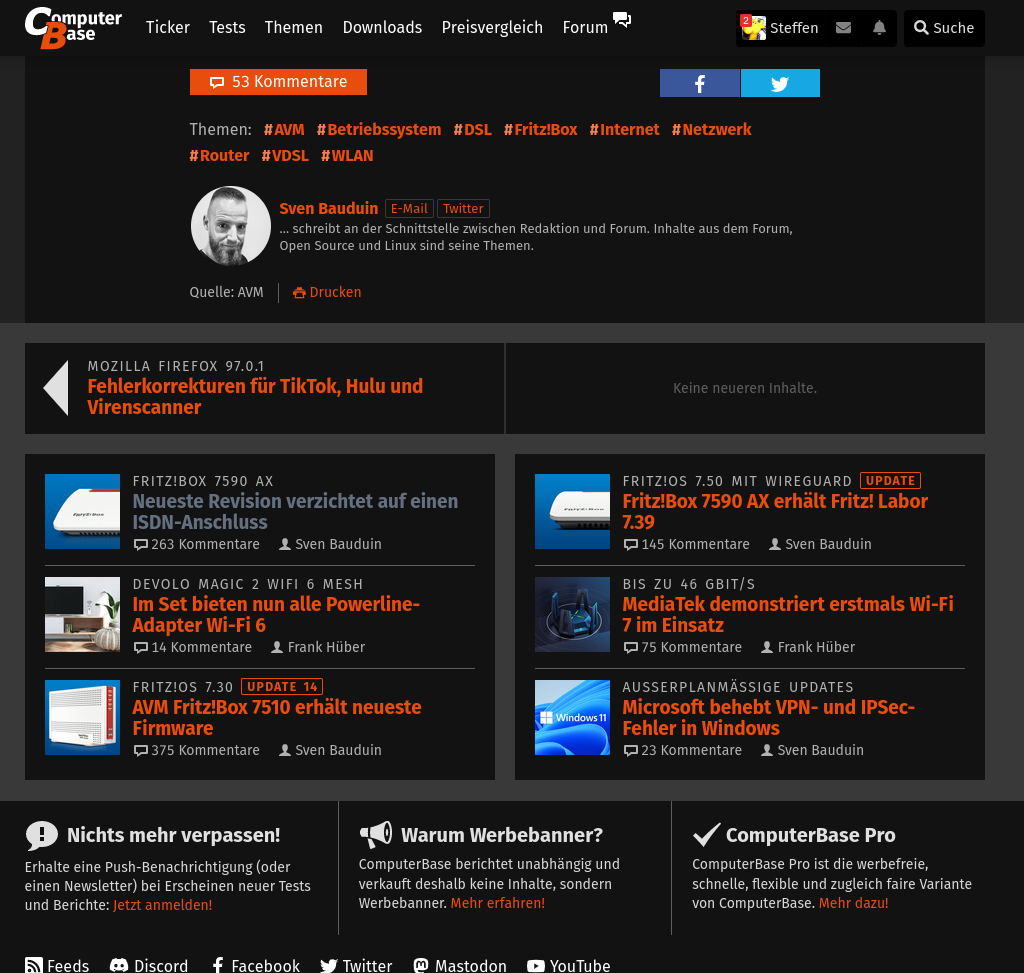The width and height of the screenshot is (1024, 973).
Task: Open the Fritz! Labor 7.39 article
Action: (775, 511)
